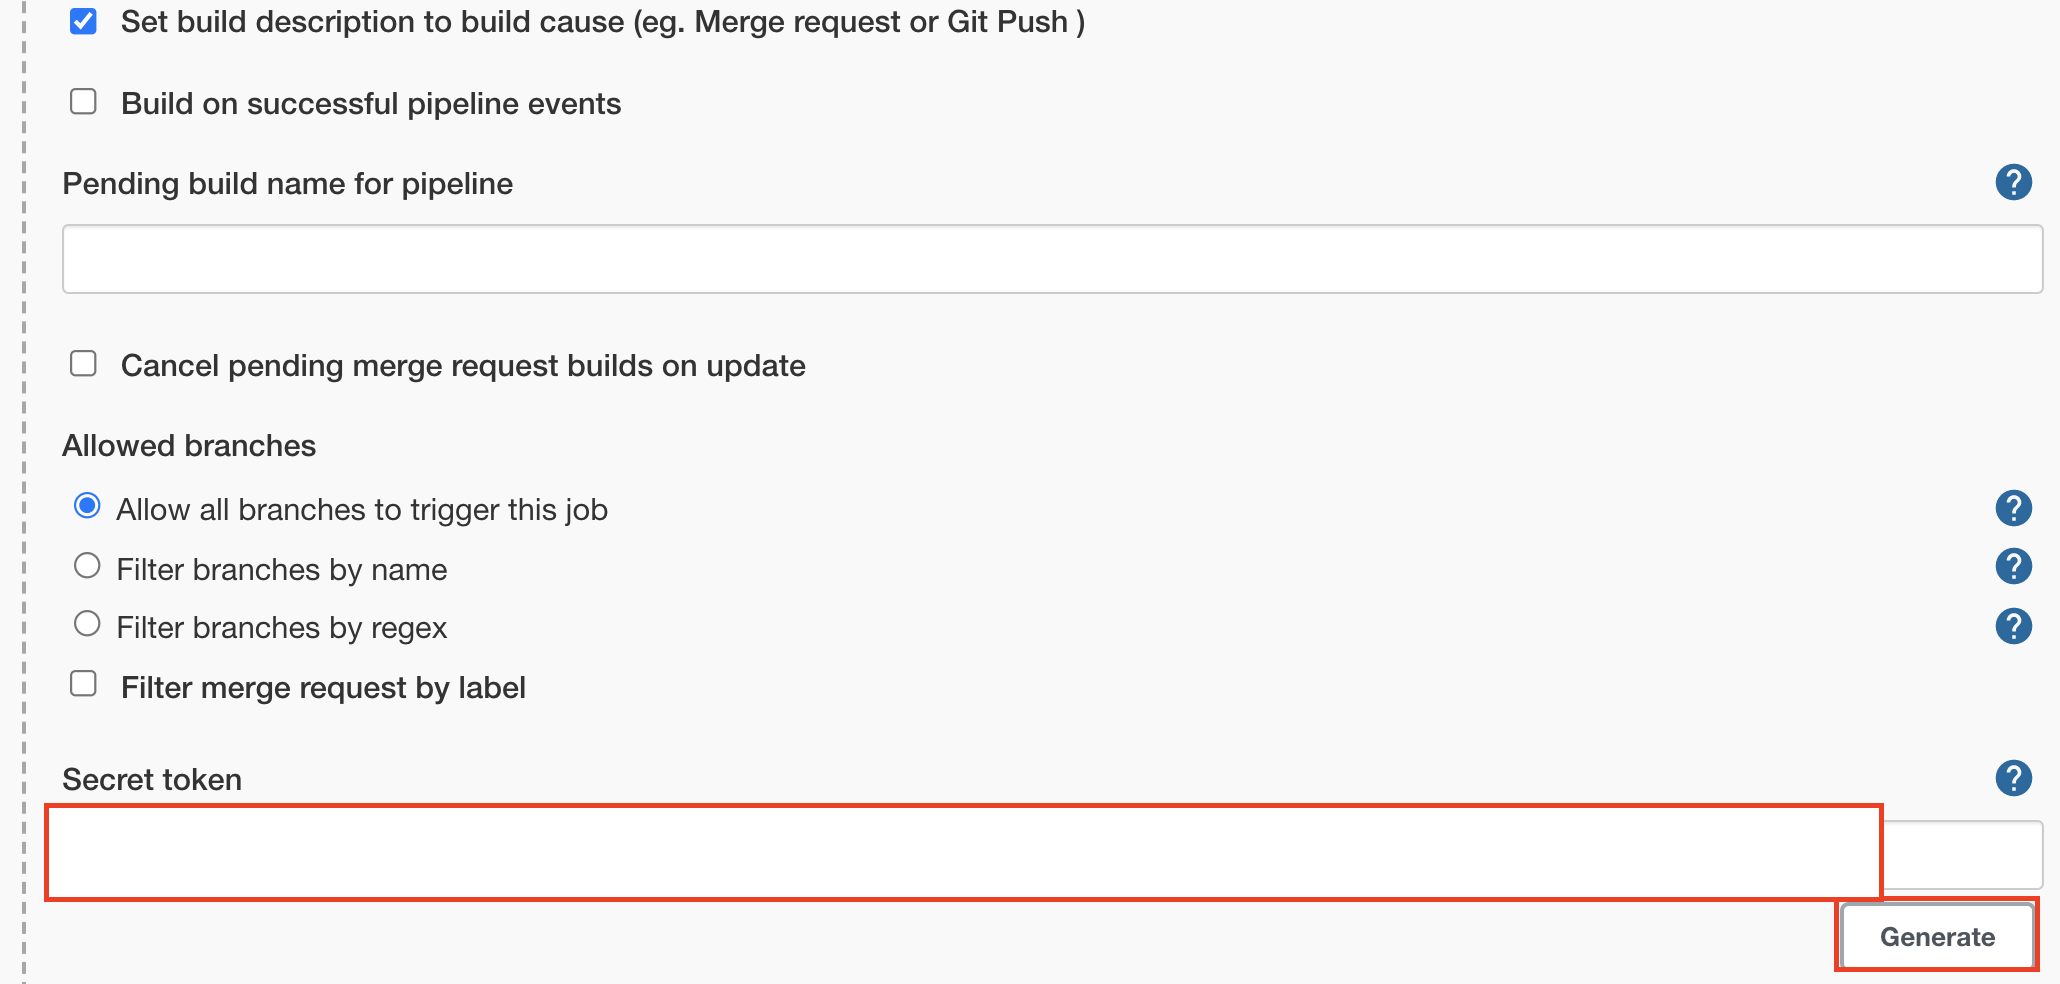Open help for Pending build name field
Screen dimensions: 2060x984
2013,183
